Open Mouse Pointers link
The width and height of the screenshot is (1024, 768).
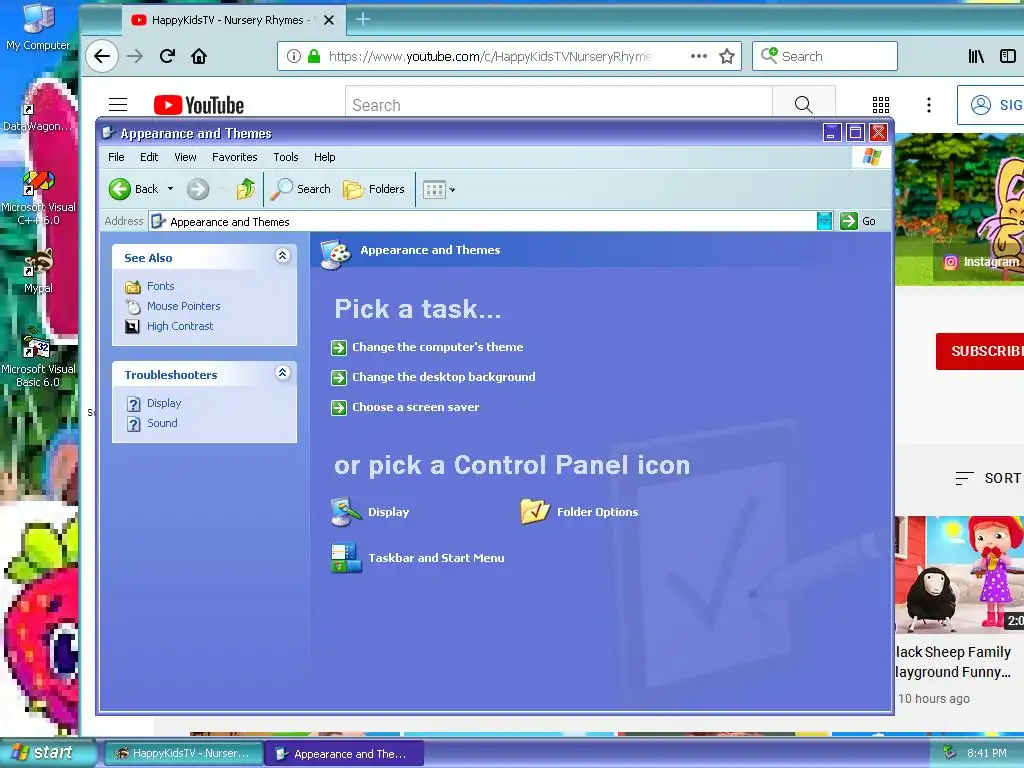pos(184,306)
